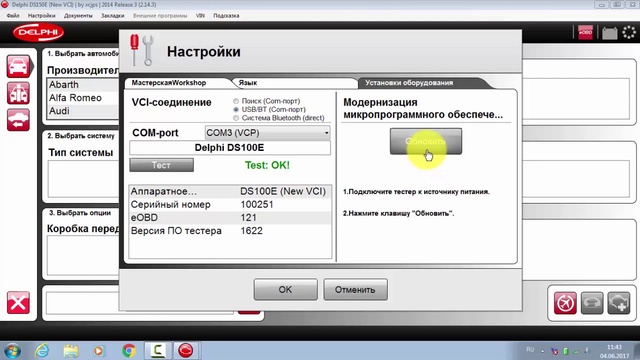Viewport: 640px width, 360px height.
Task: Click the Аппаратное... DS100E (New VCI) row
Action: click(230, 191)
